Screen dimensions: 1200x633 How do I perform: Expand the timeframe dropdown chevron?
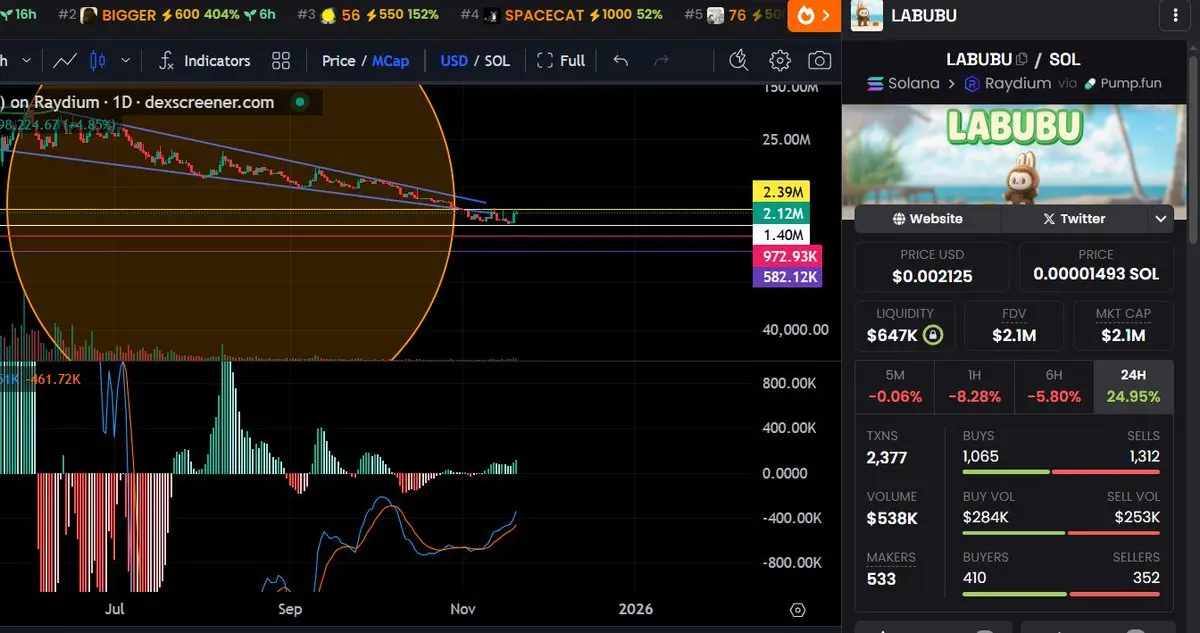(x=25, y=61)
